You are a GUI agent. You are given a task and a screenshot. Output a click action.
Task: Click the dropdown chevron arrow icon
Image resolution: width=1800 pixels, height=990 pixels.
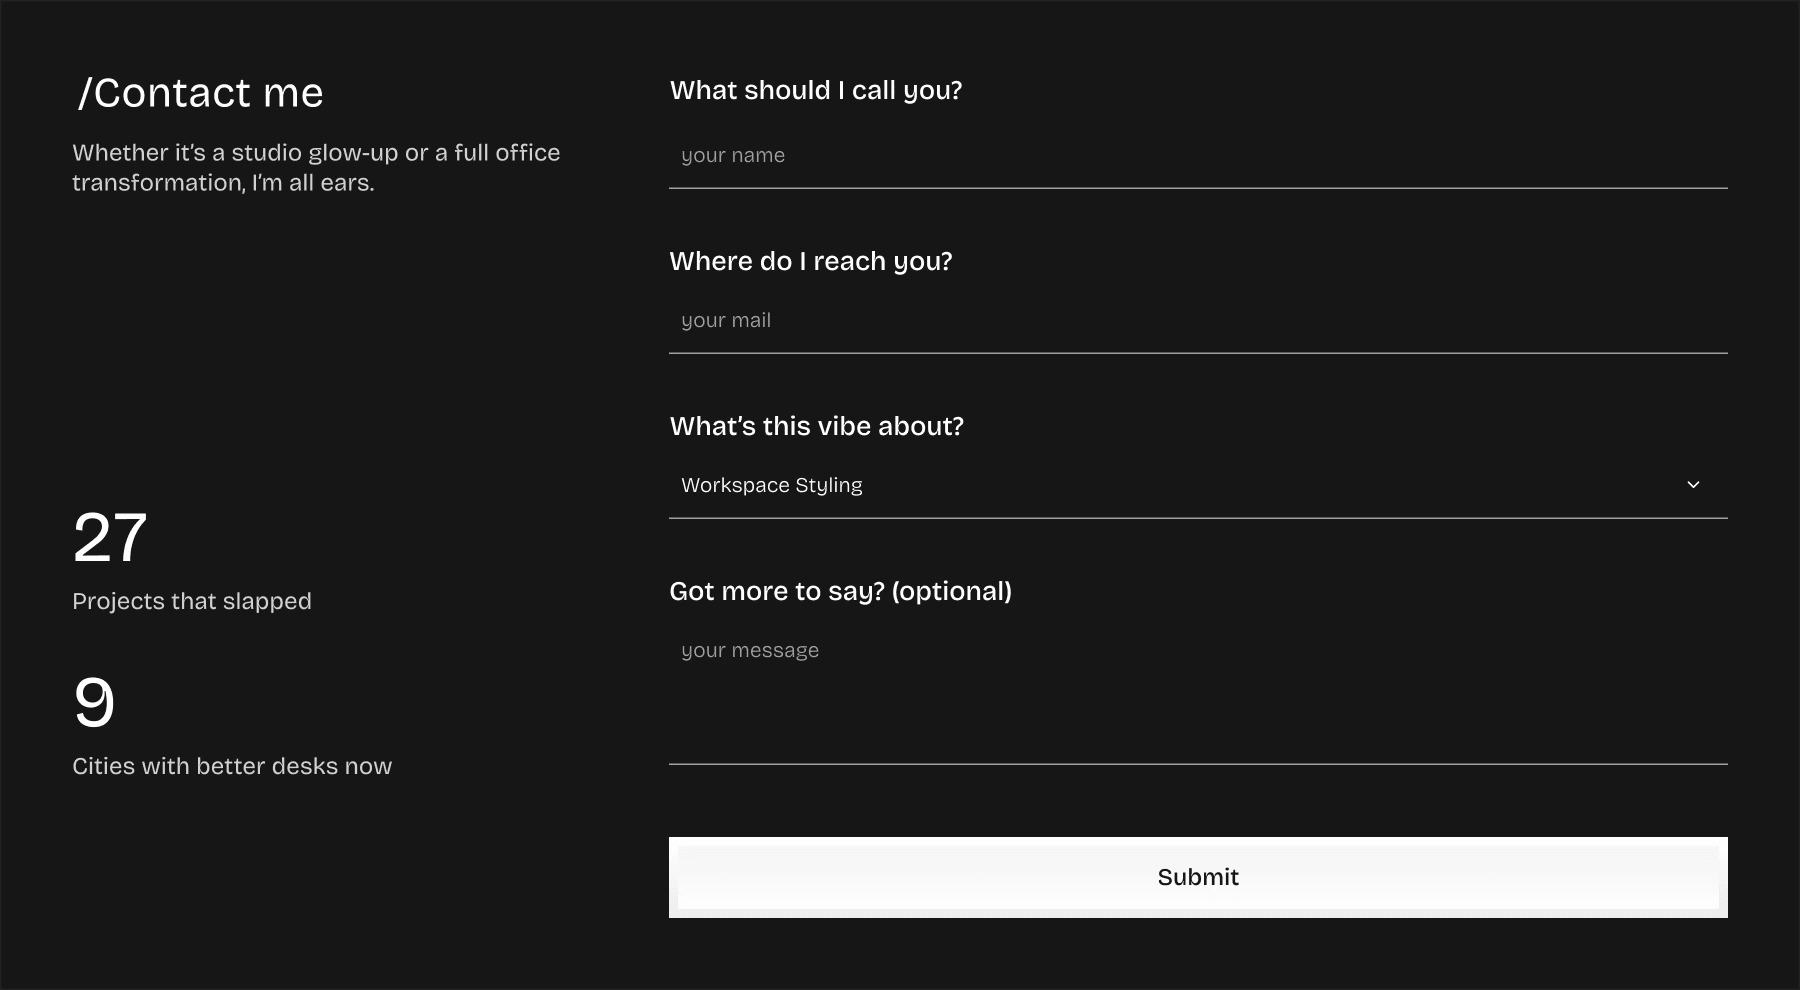coord(1693,485)
